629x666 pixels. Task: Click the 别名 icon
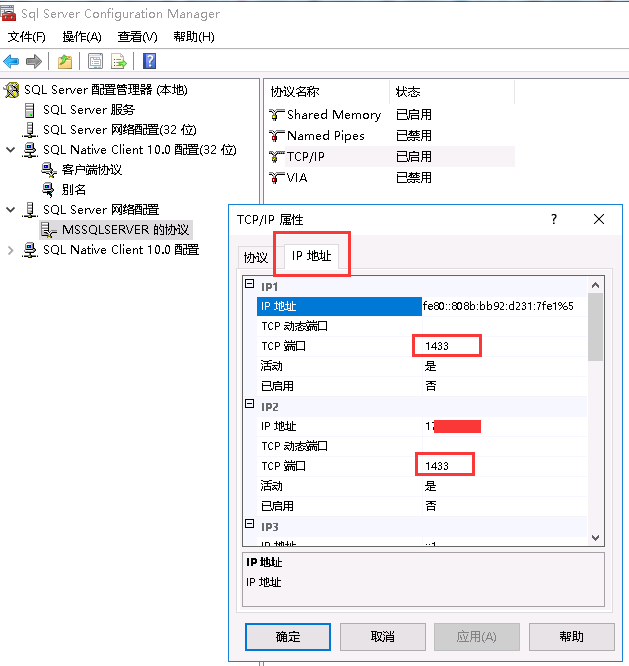[48, 189]
